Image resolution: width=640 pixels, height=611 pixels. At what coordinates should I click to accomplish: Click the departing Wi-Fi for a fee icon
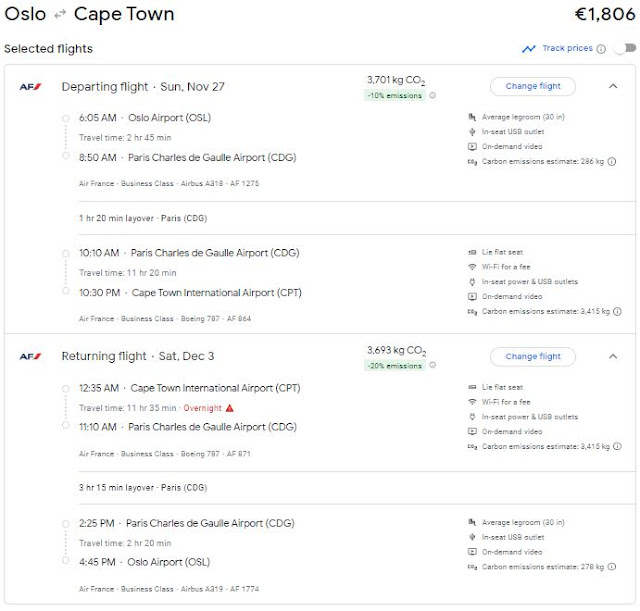click(x=472, y=267)
